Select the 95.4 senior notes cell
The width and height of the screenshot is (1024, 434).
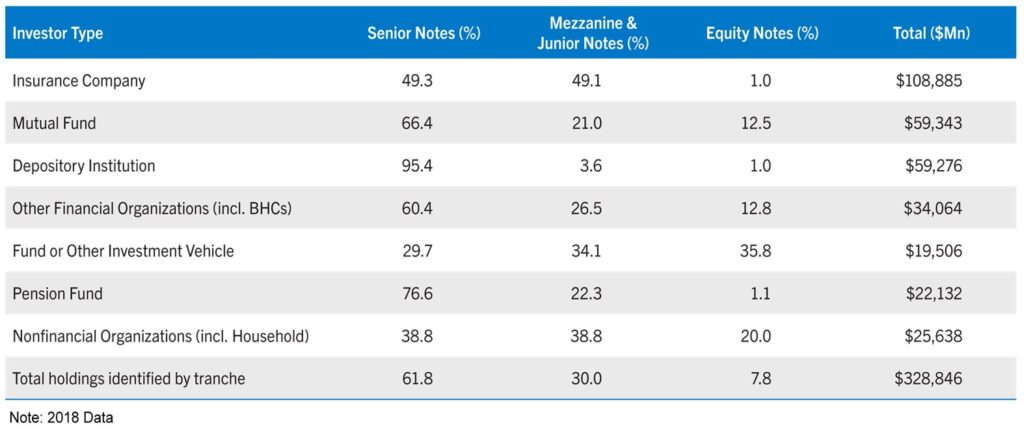415,166
